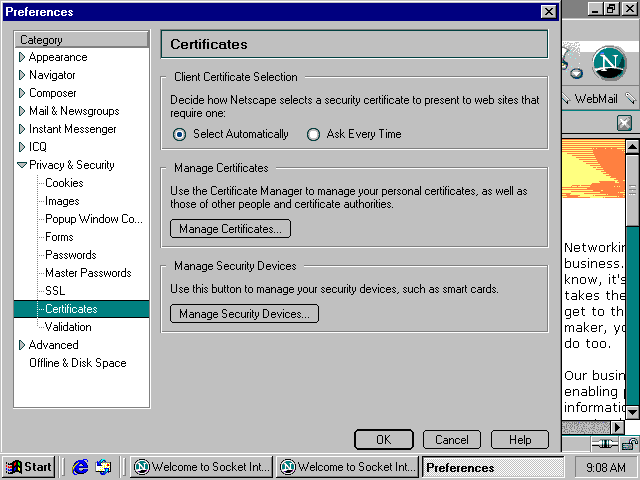The width and height of the screenshot is (640, 480).
Task: Open Master Passwords settings
Action: 88,273
